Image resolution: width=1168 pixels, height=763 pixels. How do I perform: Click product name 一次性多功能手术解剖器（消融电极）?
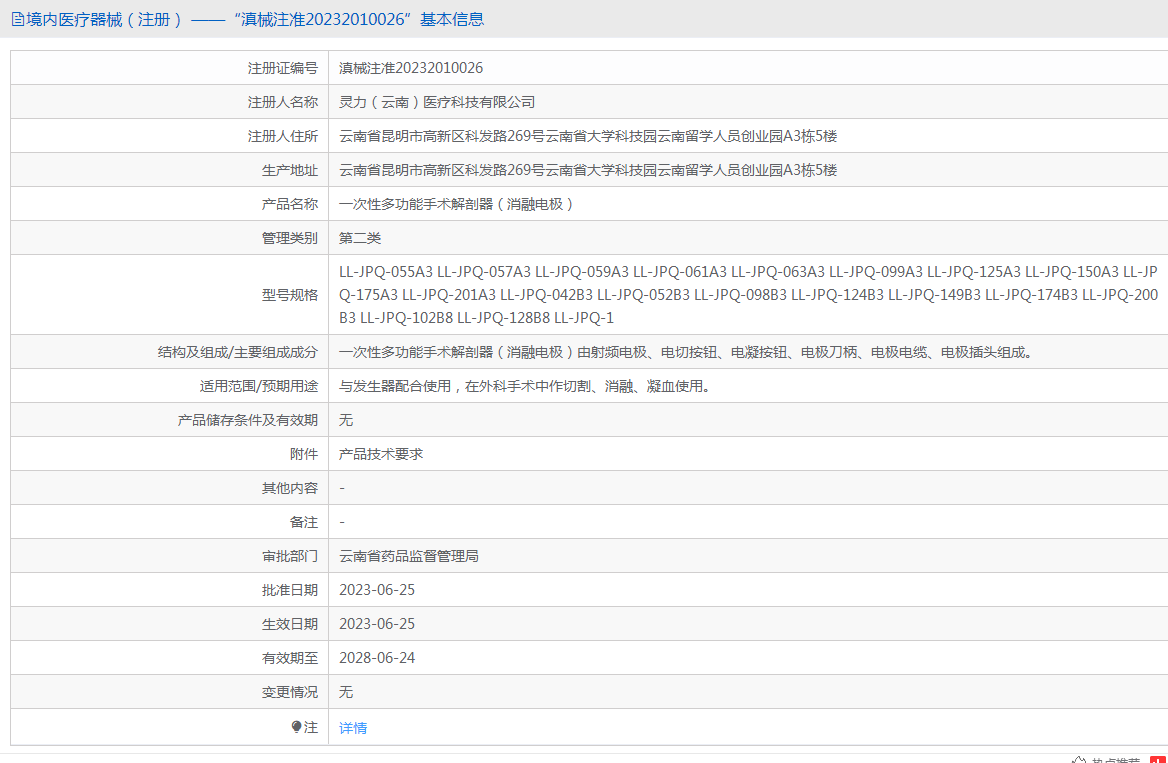[x=457, y=204]
